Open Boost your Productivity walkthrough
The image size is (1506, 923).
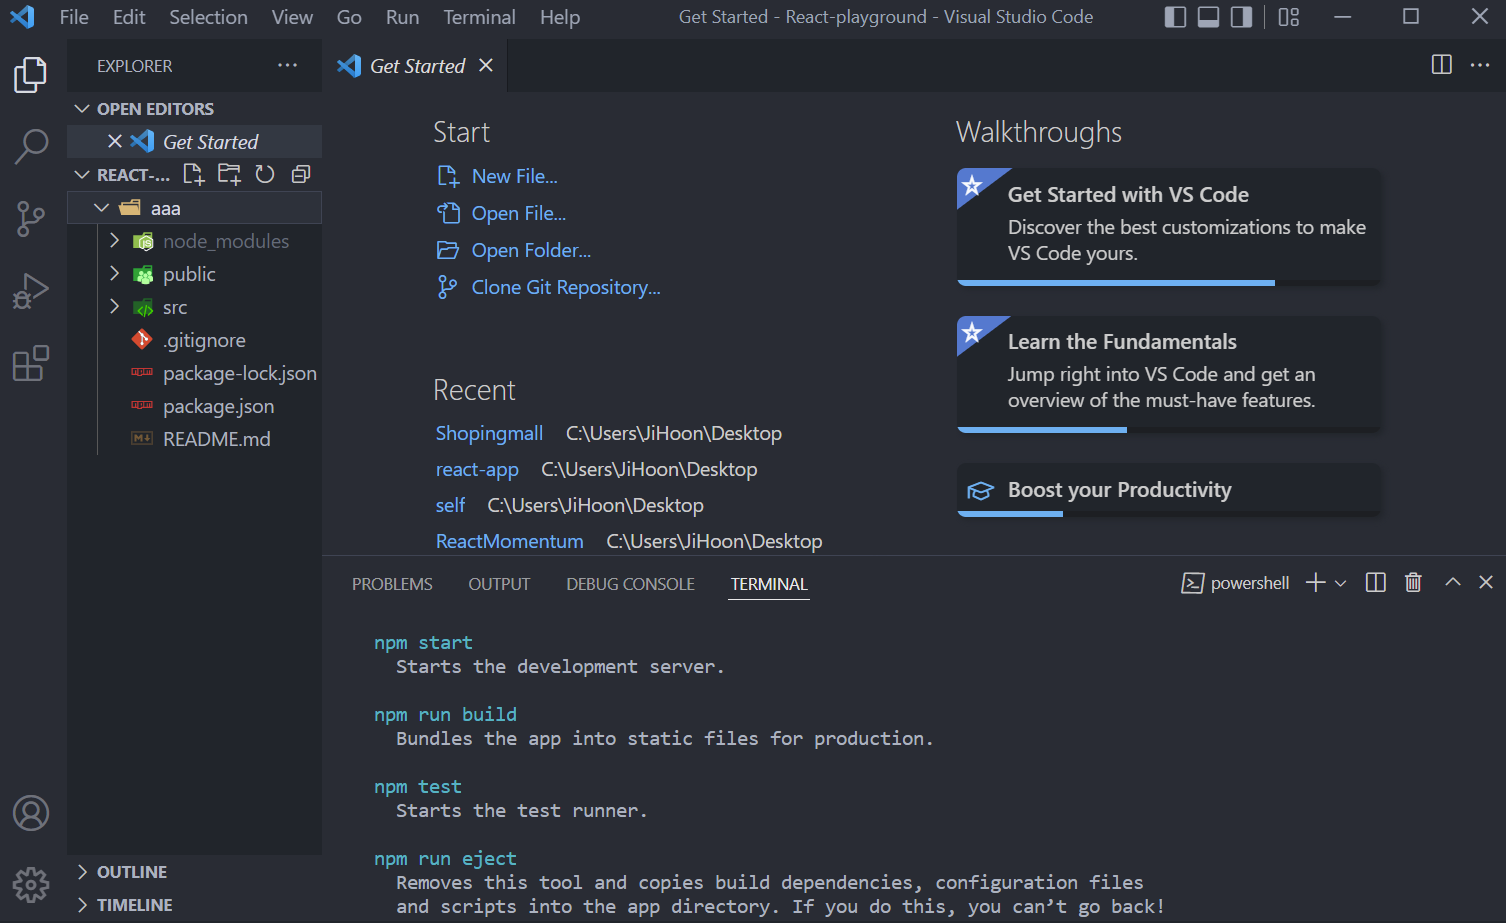(x=1169, y=490)
